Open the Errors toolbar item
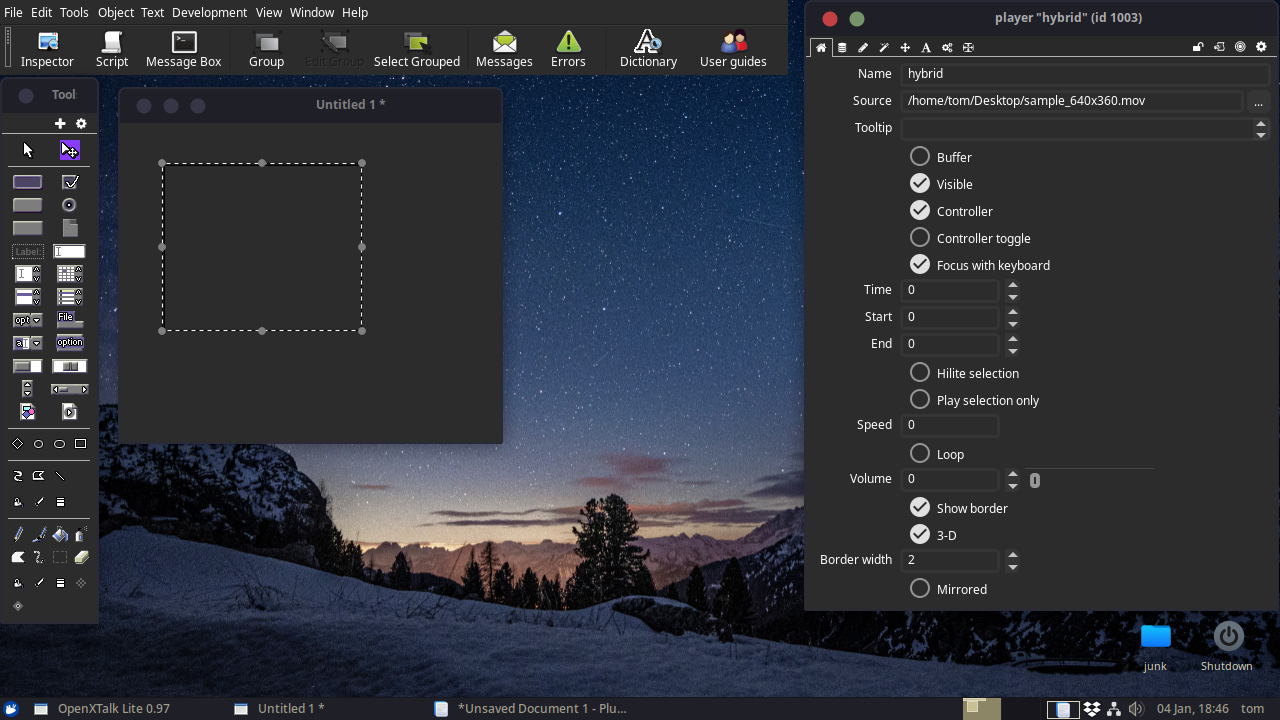Image resolution: width=1280 pixels, height=720 pixels. pyautogui.click(x=568, y=48)
